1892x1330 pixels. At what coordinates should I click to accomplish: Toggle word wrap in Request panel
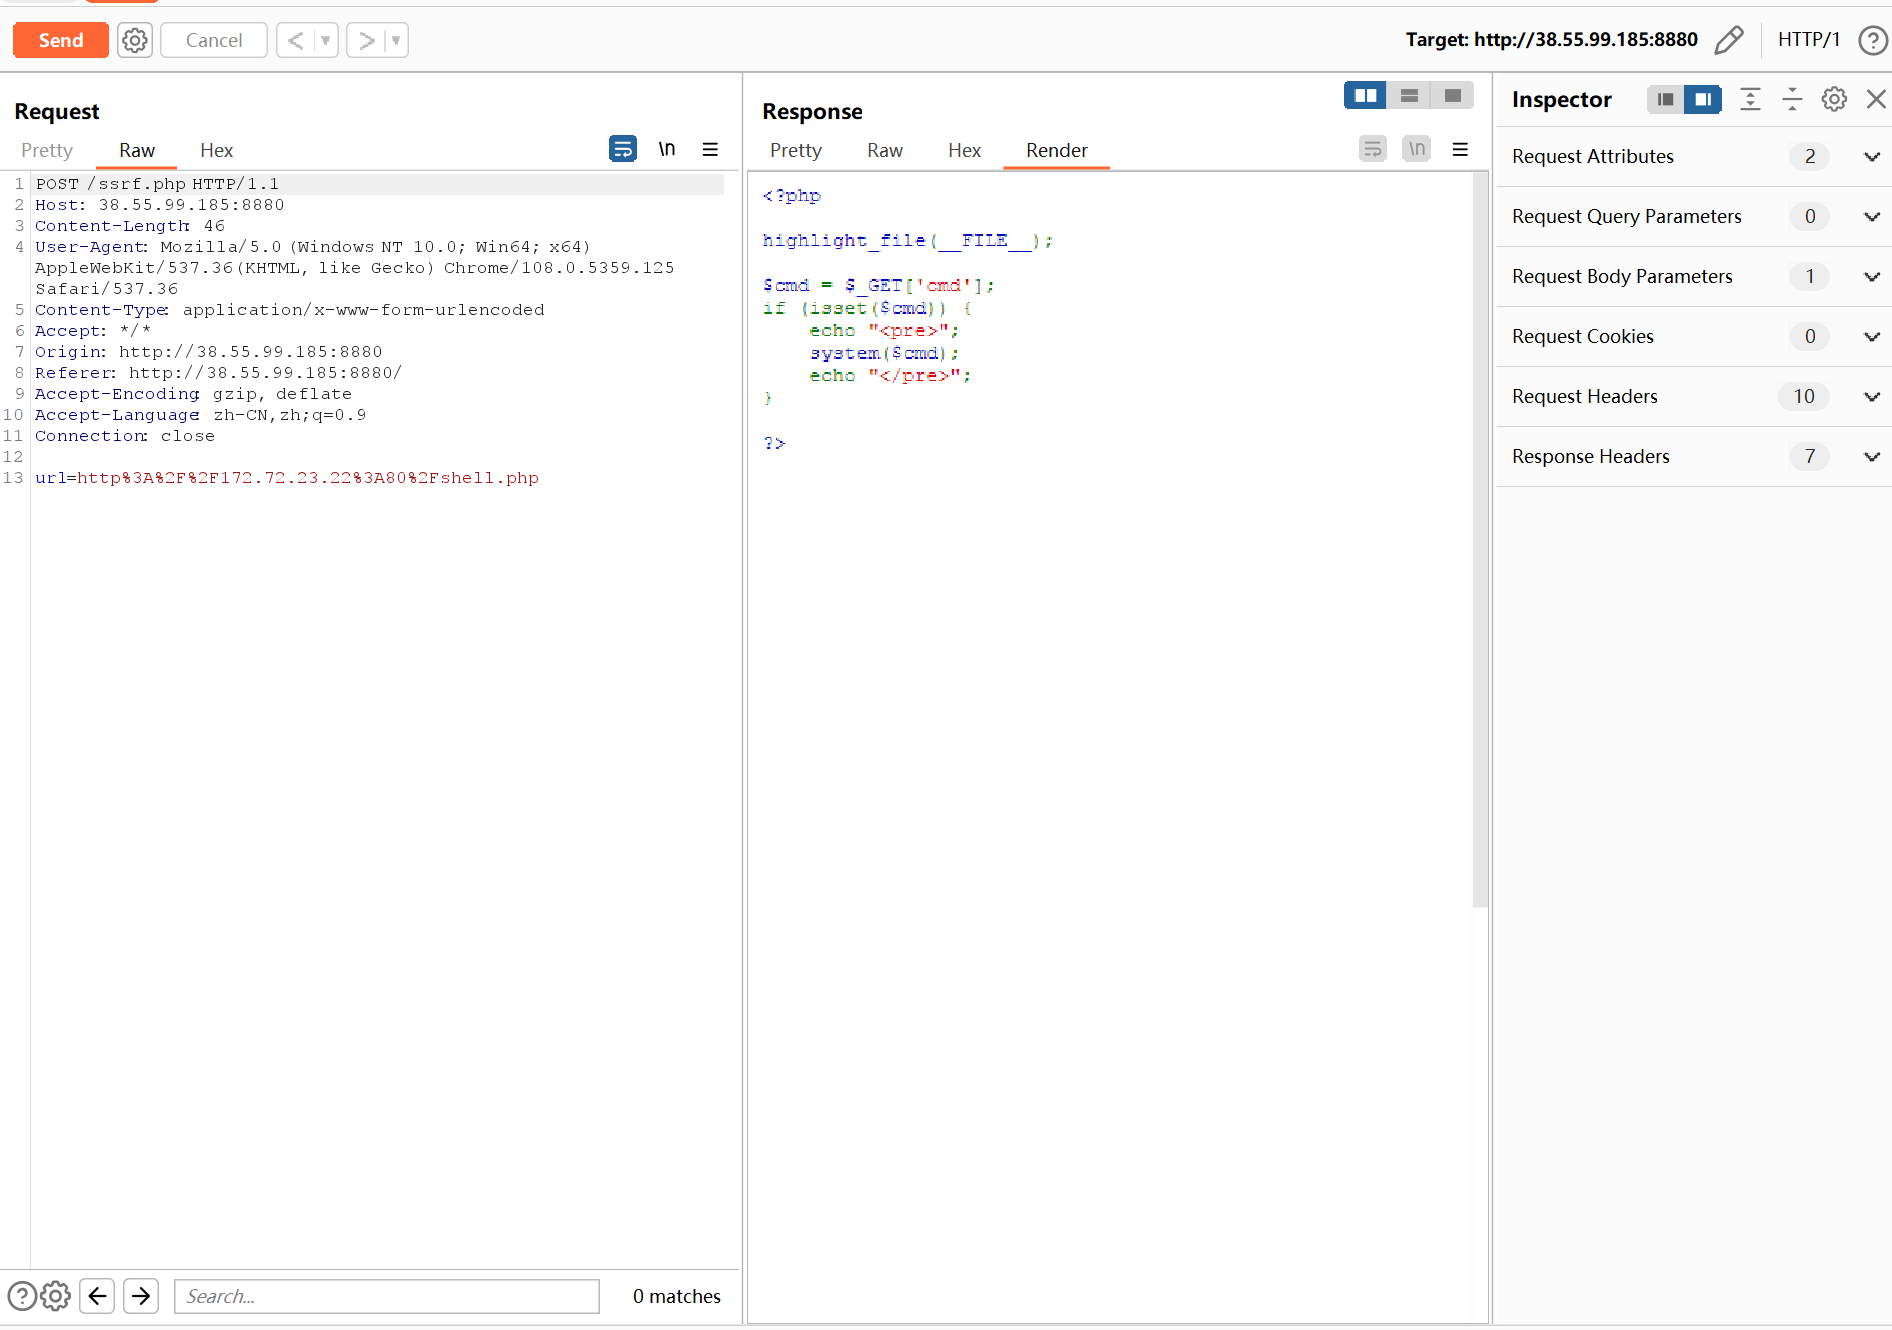point(622,149)
